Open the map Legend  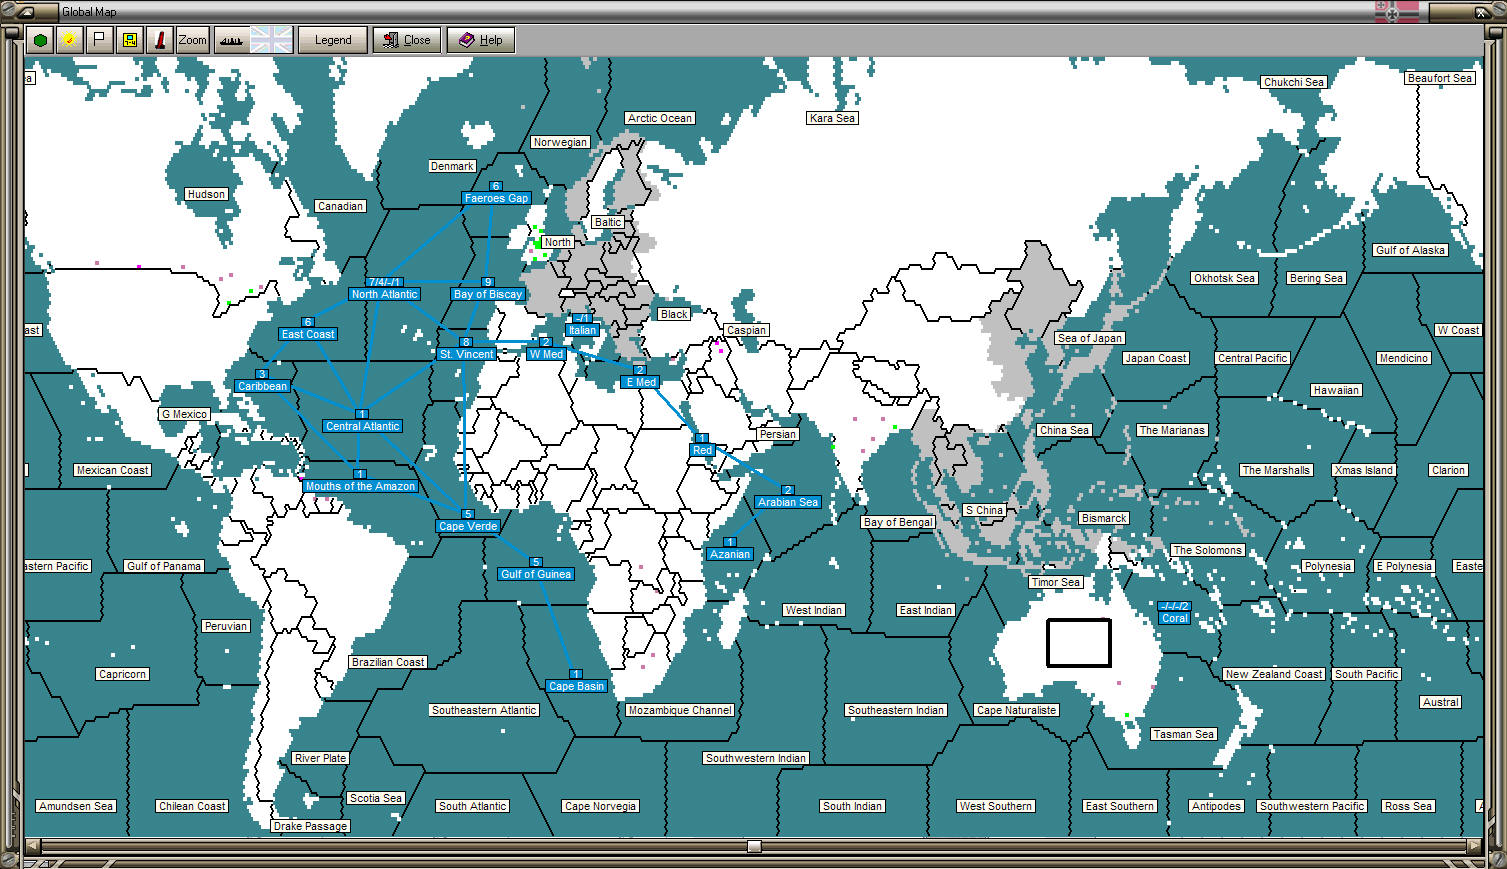click(x=332, y=39)
